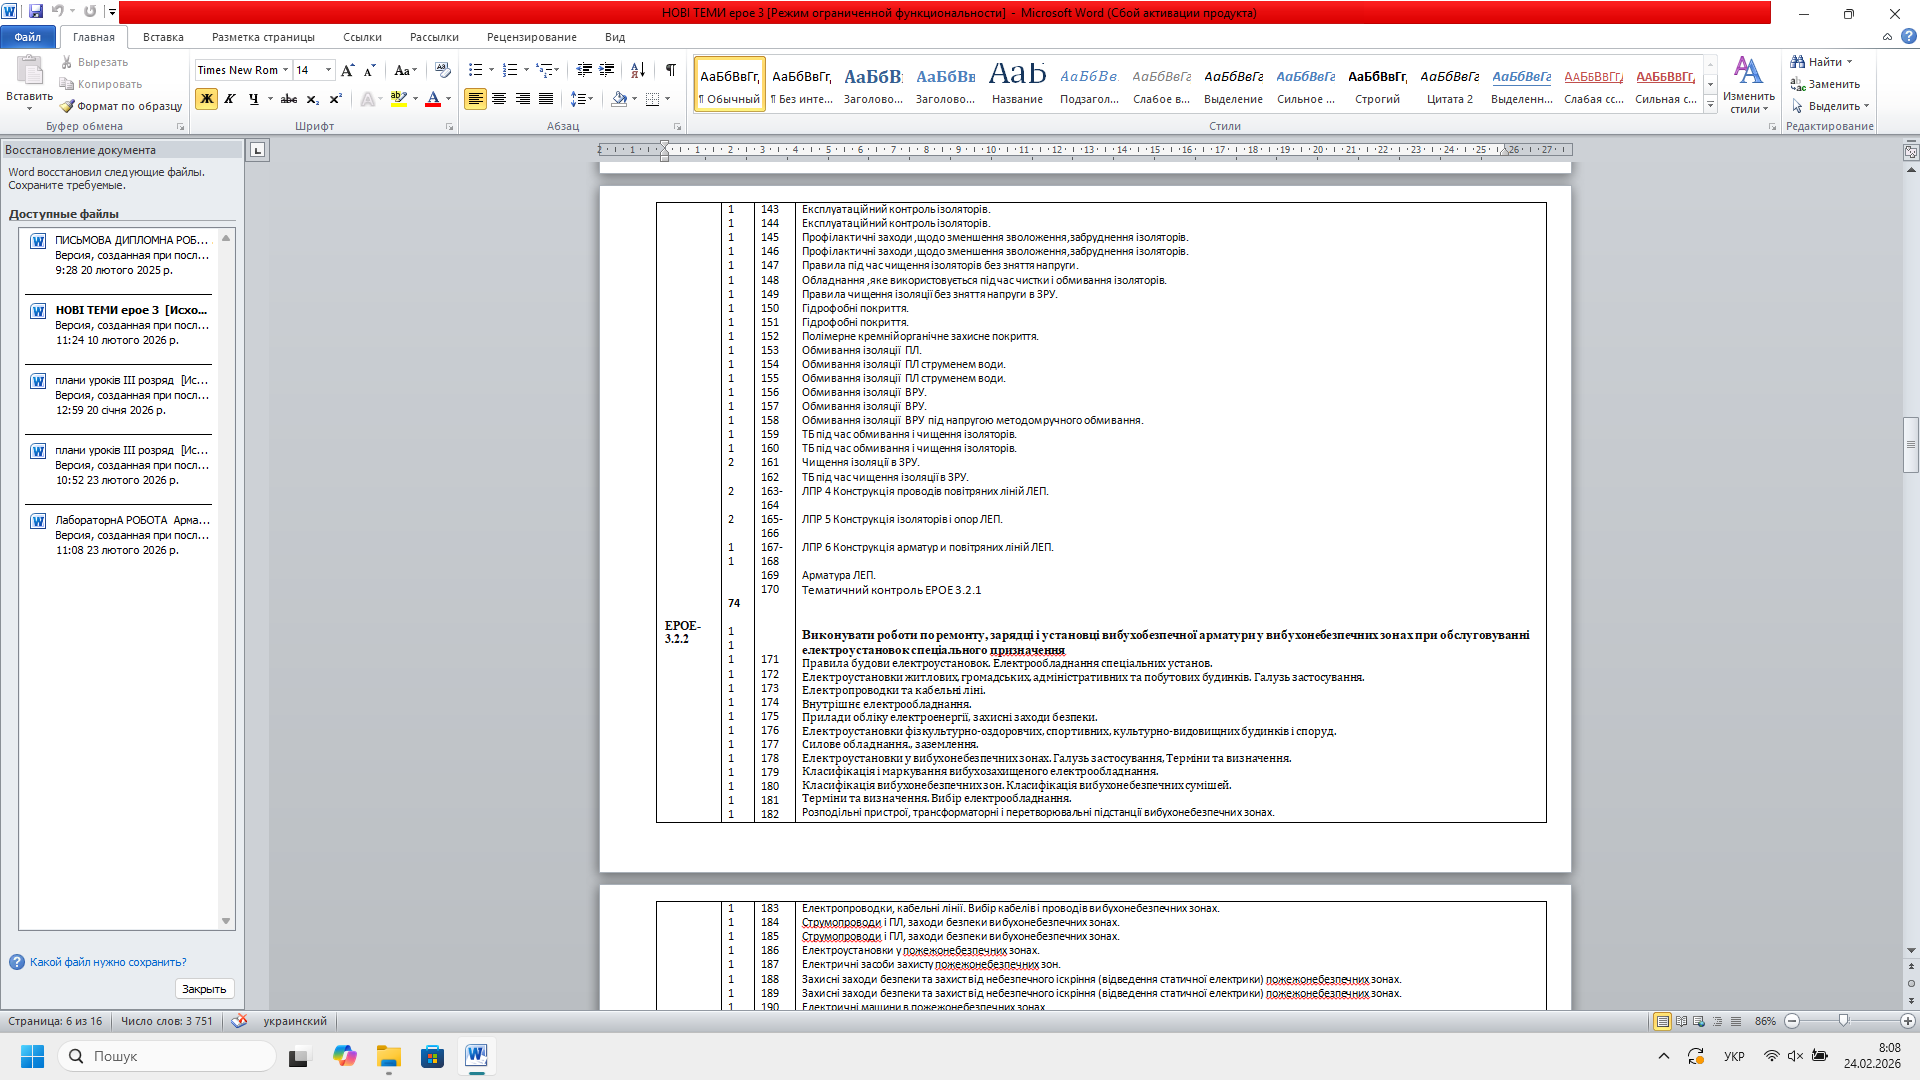Screen dimensions: 1920x1080
Task: Toggle bold Ж formatting
Action: click(207, 99)
